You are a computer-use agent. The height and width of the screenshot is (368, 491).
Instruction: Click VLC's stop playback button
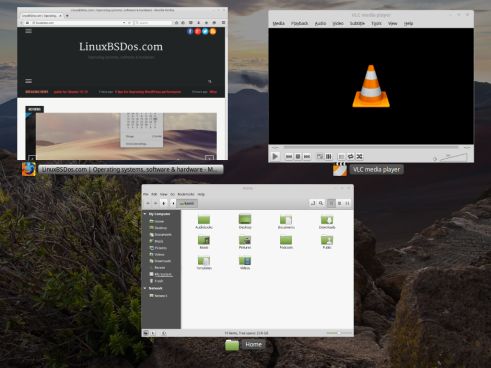tap(298, 156)
